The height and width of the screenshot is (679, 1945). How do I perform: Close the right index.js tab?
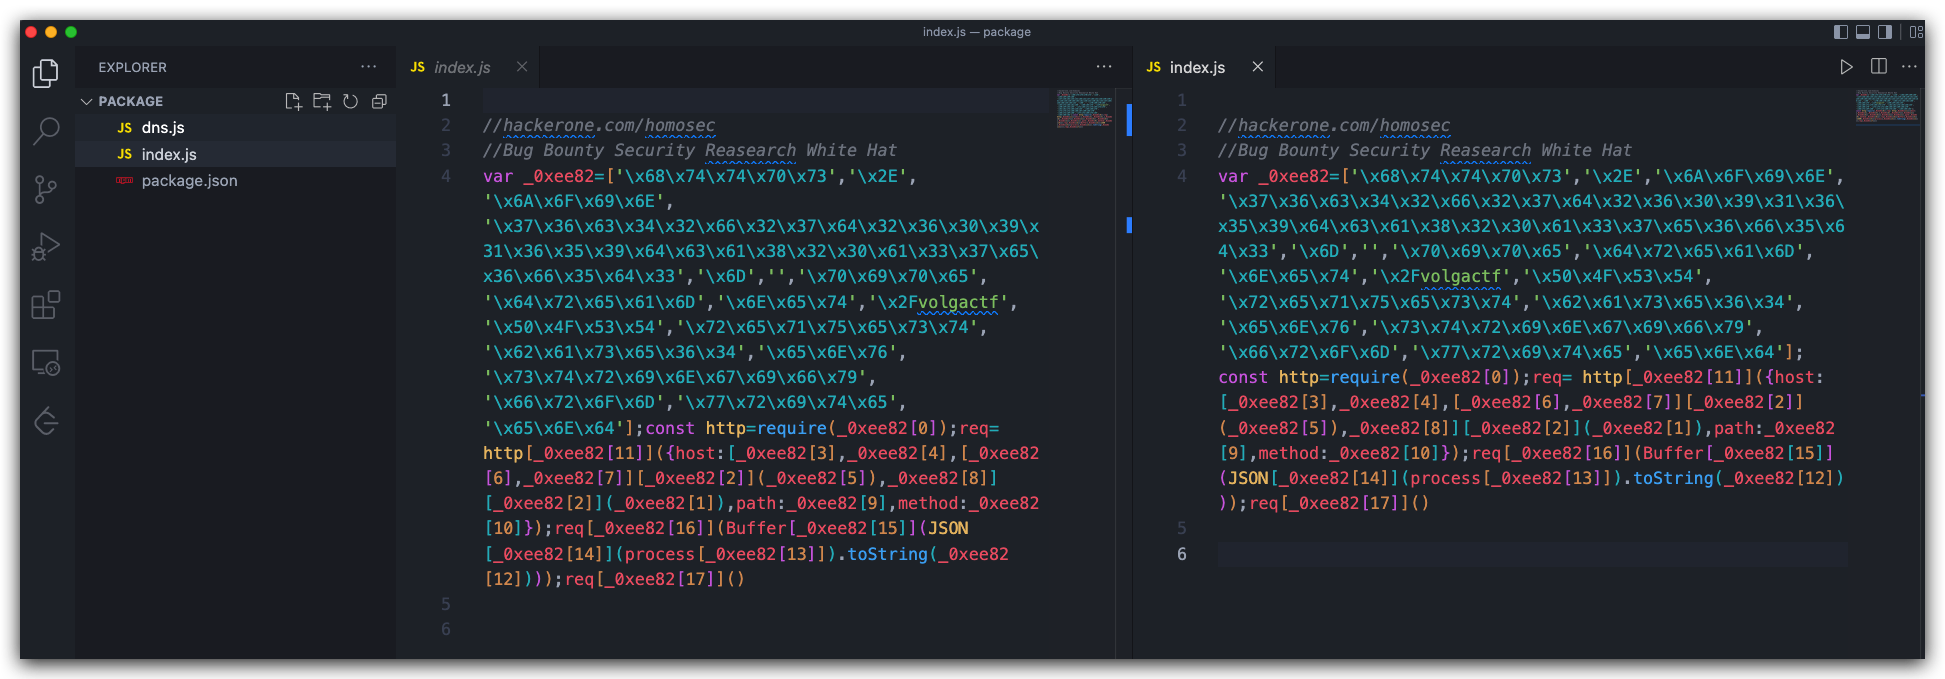1258,67
